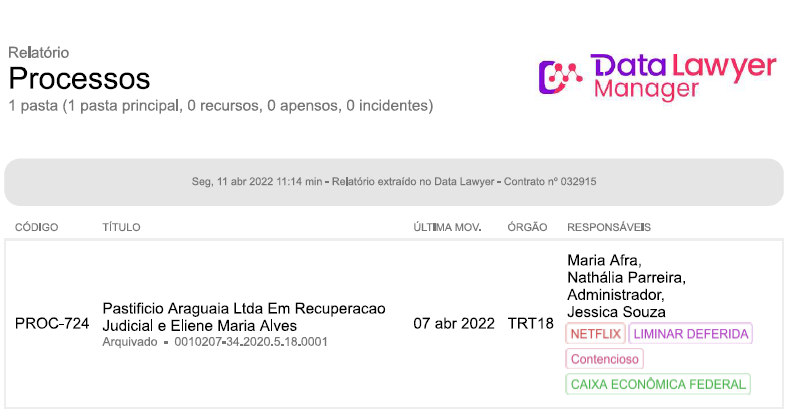795x413 pixels.
Task: Click the Data Lawyer Manager logo text
Action: 683,77
